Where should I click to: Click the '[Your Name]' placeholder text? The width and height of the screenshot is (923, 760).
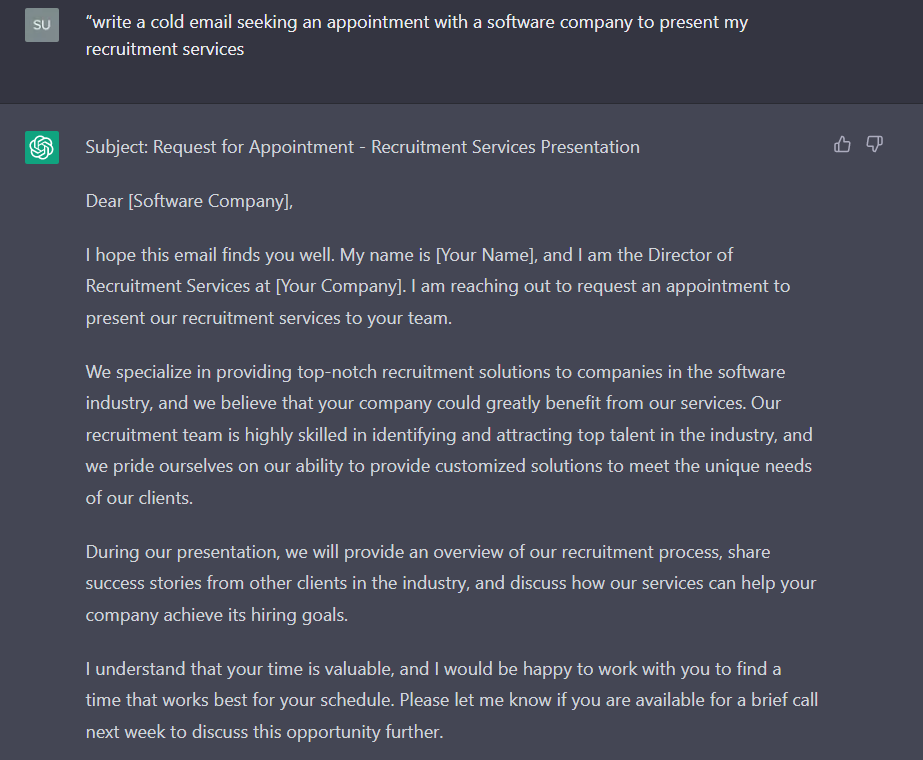(x=486, y=255)
